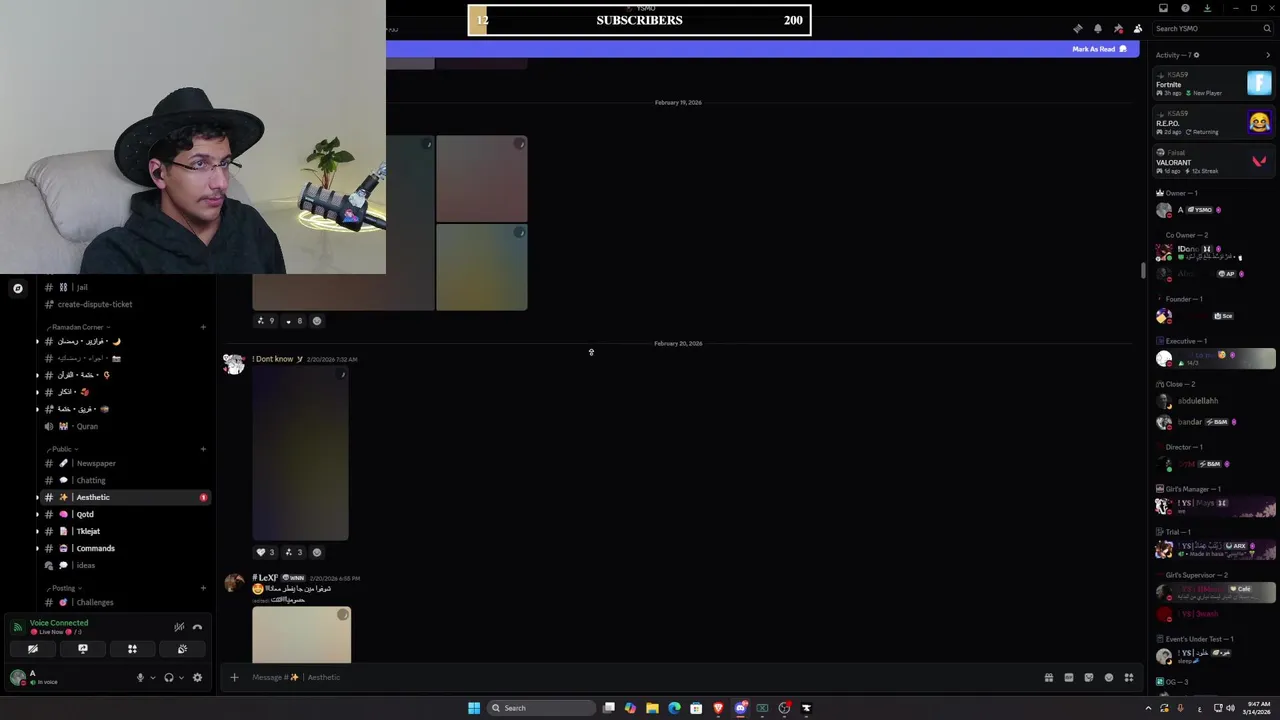Screen dimensions: 1280x720
Task: Deafen with the headphones icon
Action: tap(168, 677)
